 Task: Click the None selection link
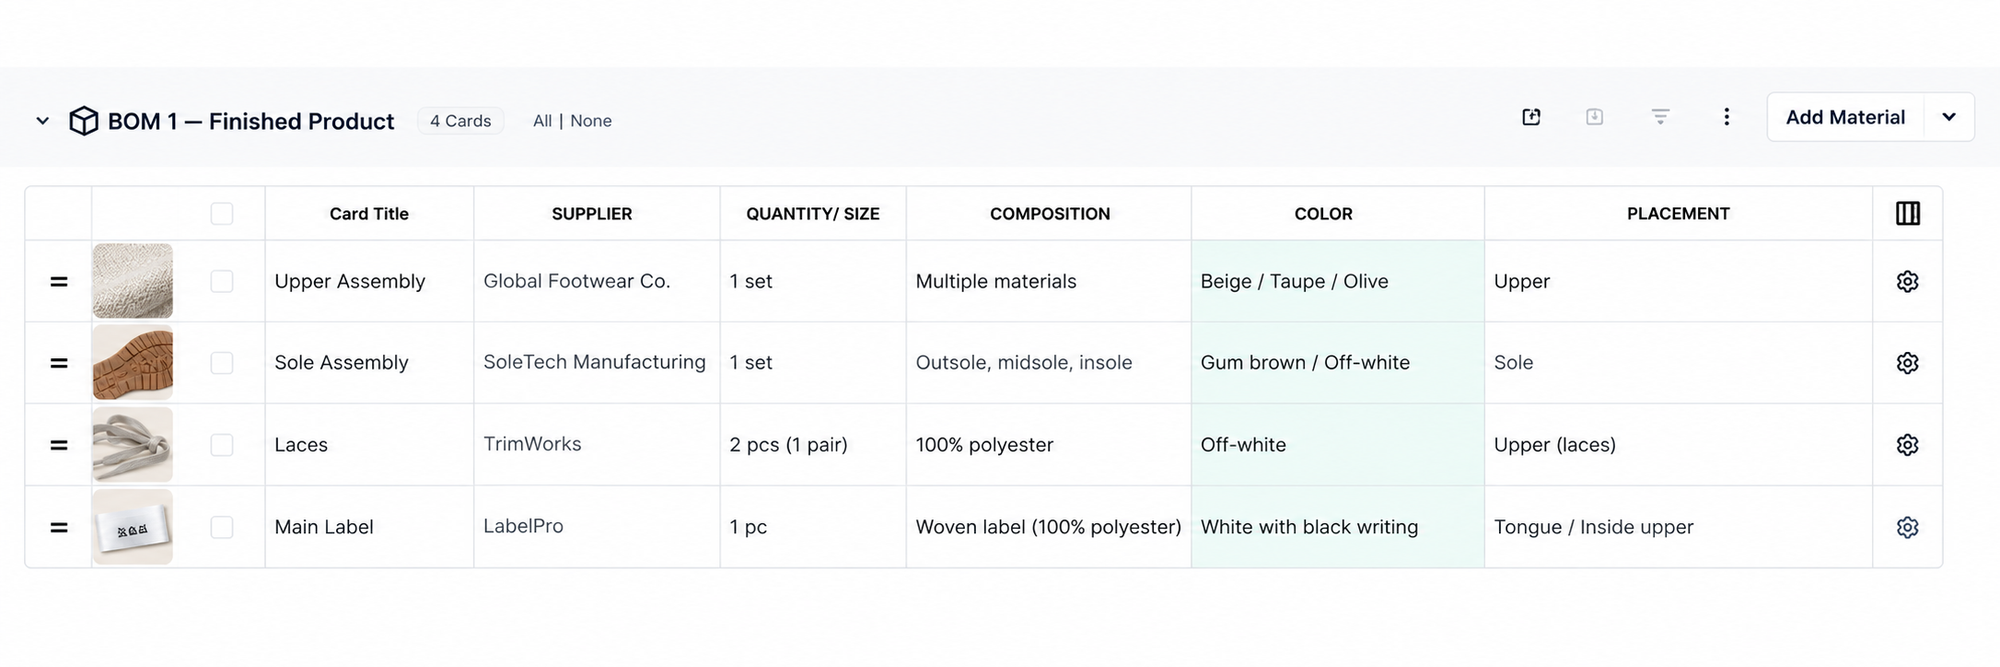click(x=591, y=121)
